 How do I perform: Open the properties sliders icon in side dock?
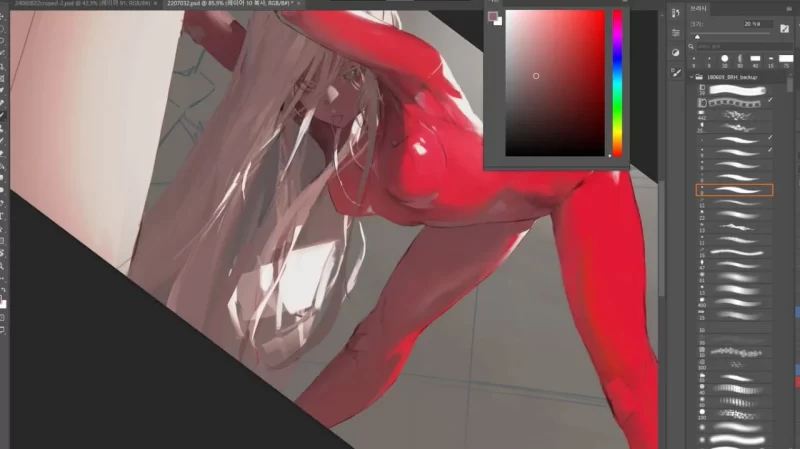point(676,33)
